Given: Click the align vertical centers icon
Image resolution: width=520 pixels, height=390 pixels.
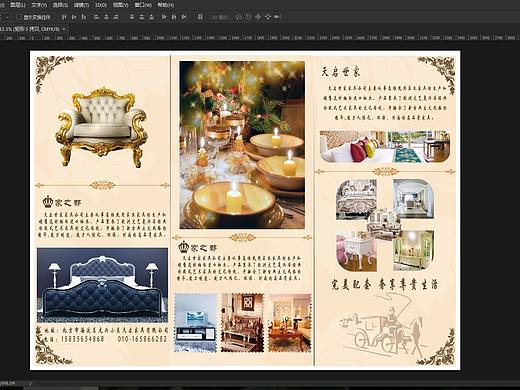Looking at the screenshot, I should tap(74, 17).
